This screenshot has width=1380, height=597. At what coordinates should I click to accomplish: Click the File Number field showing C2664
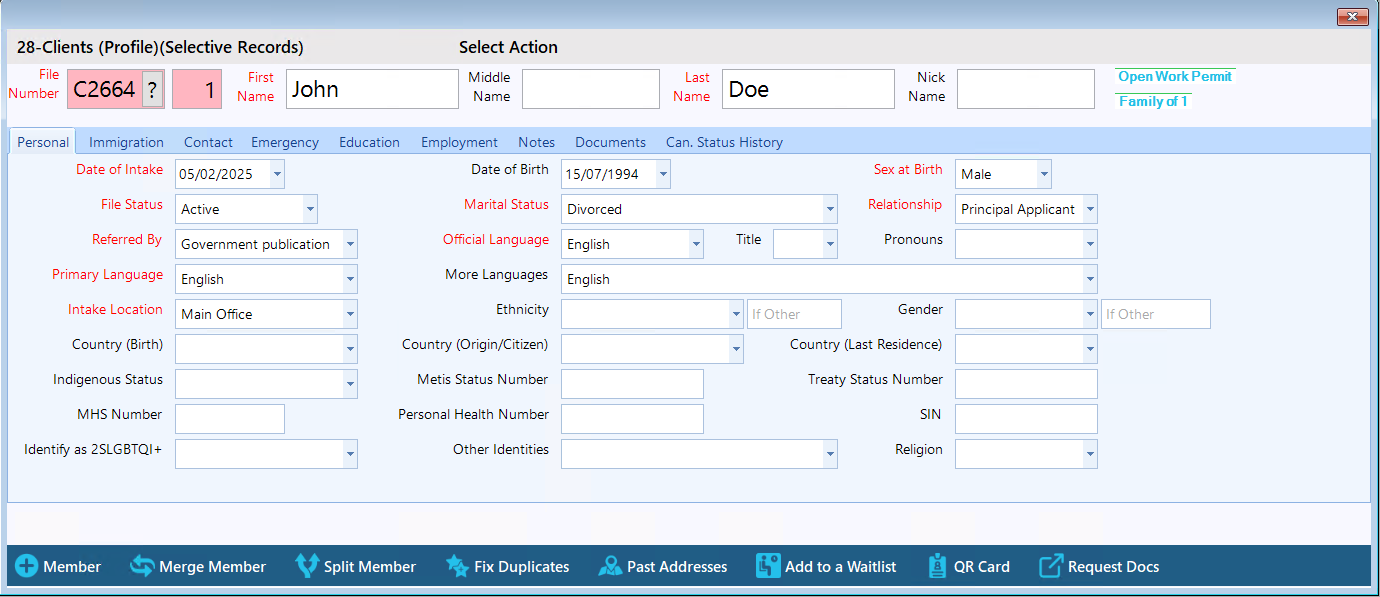coord(104,89)
